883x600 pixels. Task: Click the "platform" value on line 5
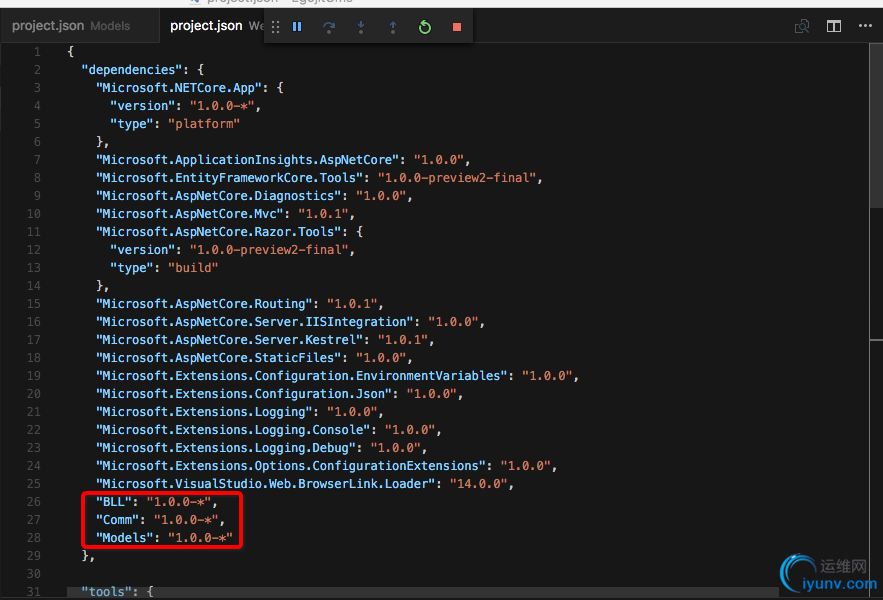tap(204, 124)
